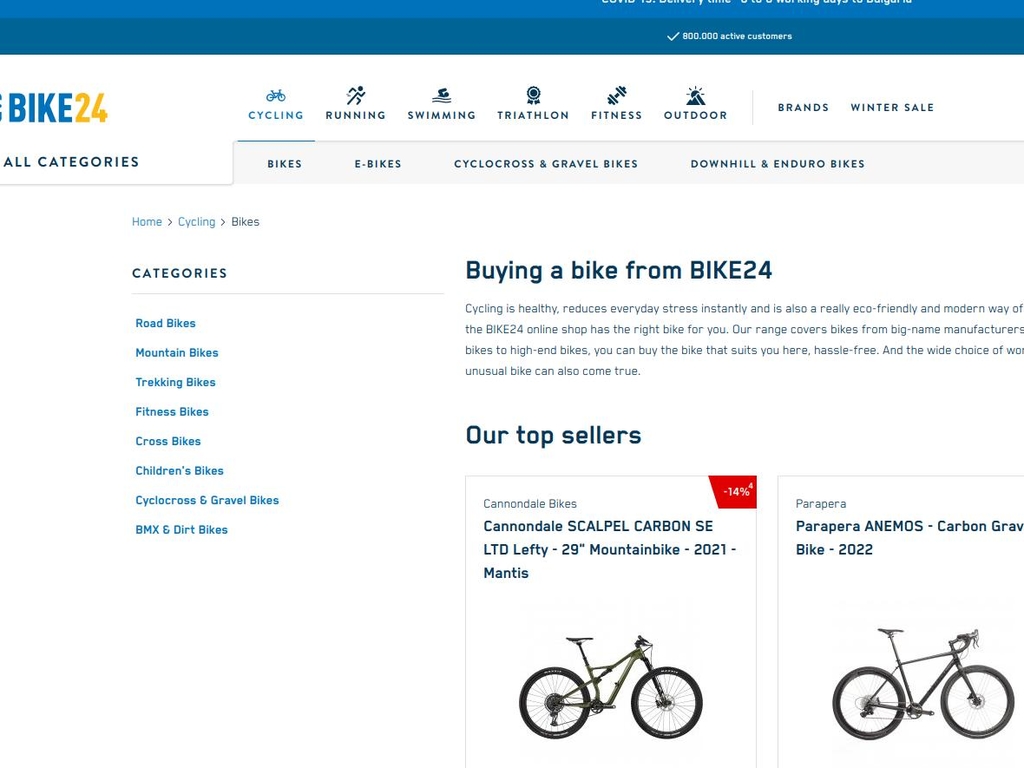This screenshot has width=1024, height=768.
Task: Open the Road Bikes category
Action: click(166, 323)
